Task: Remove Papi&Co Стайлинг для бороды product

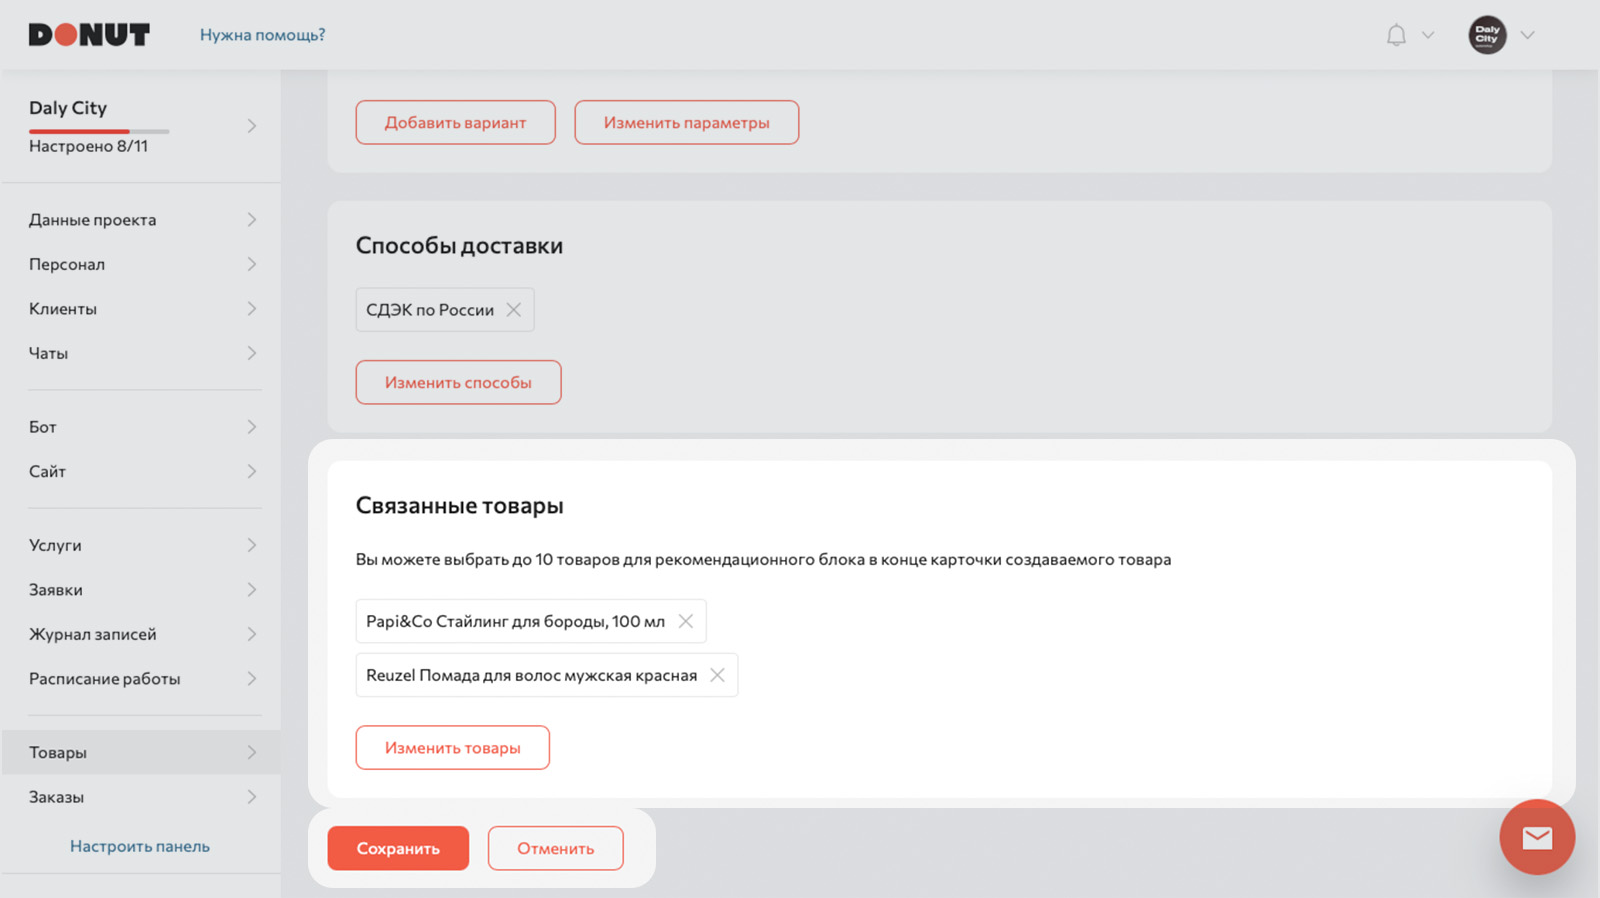Action: coord(686,621)
